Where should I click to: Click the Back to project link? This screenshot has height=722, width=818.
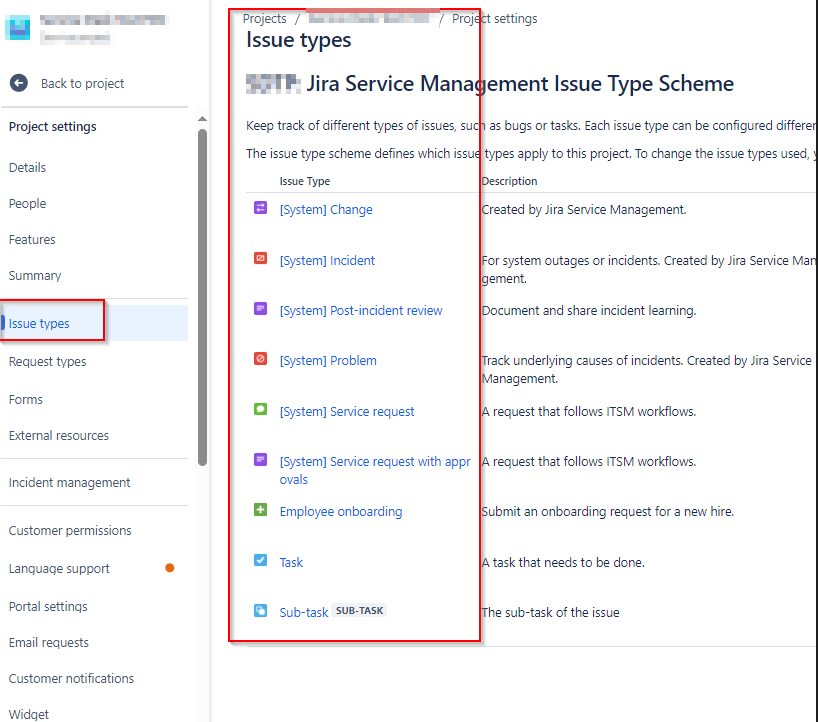click(82, 83)
